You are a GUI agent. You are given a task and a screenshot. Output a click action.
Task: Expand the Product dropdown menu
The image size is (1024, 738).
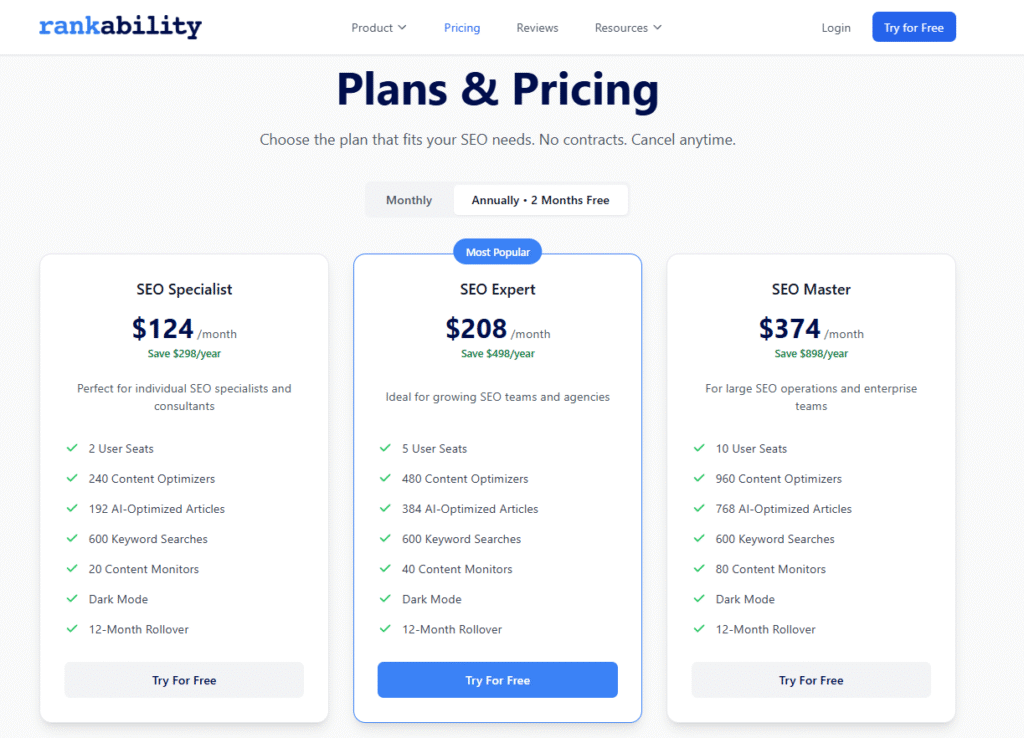(378, 28)
